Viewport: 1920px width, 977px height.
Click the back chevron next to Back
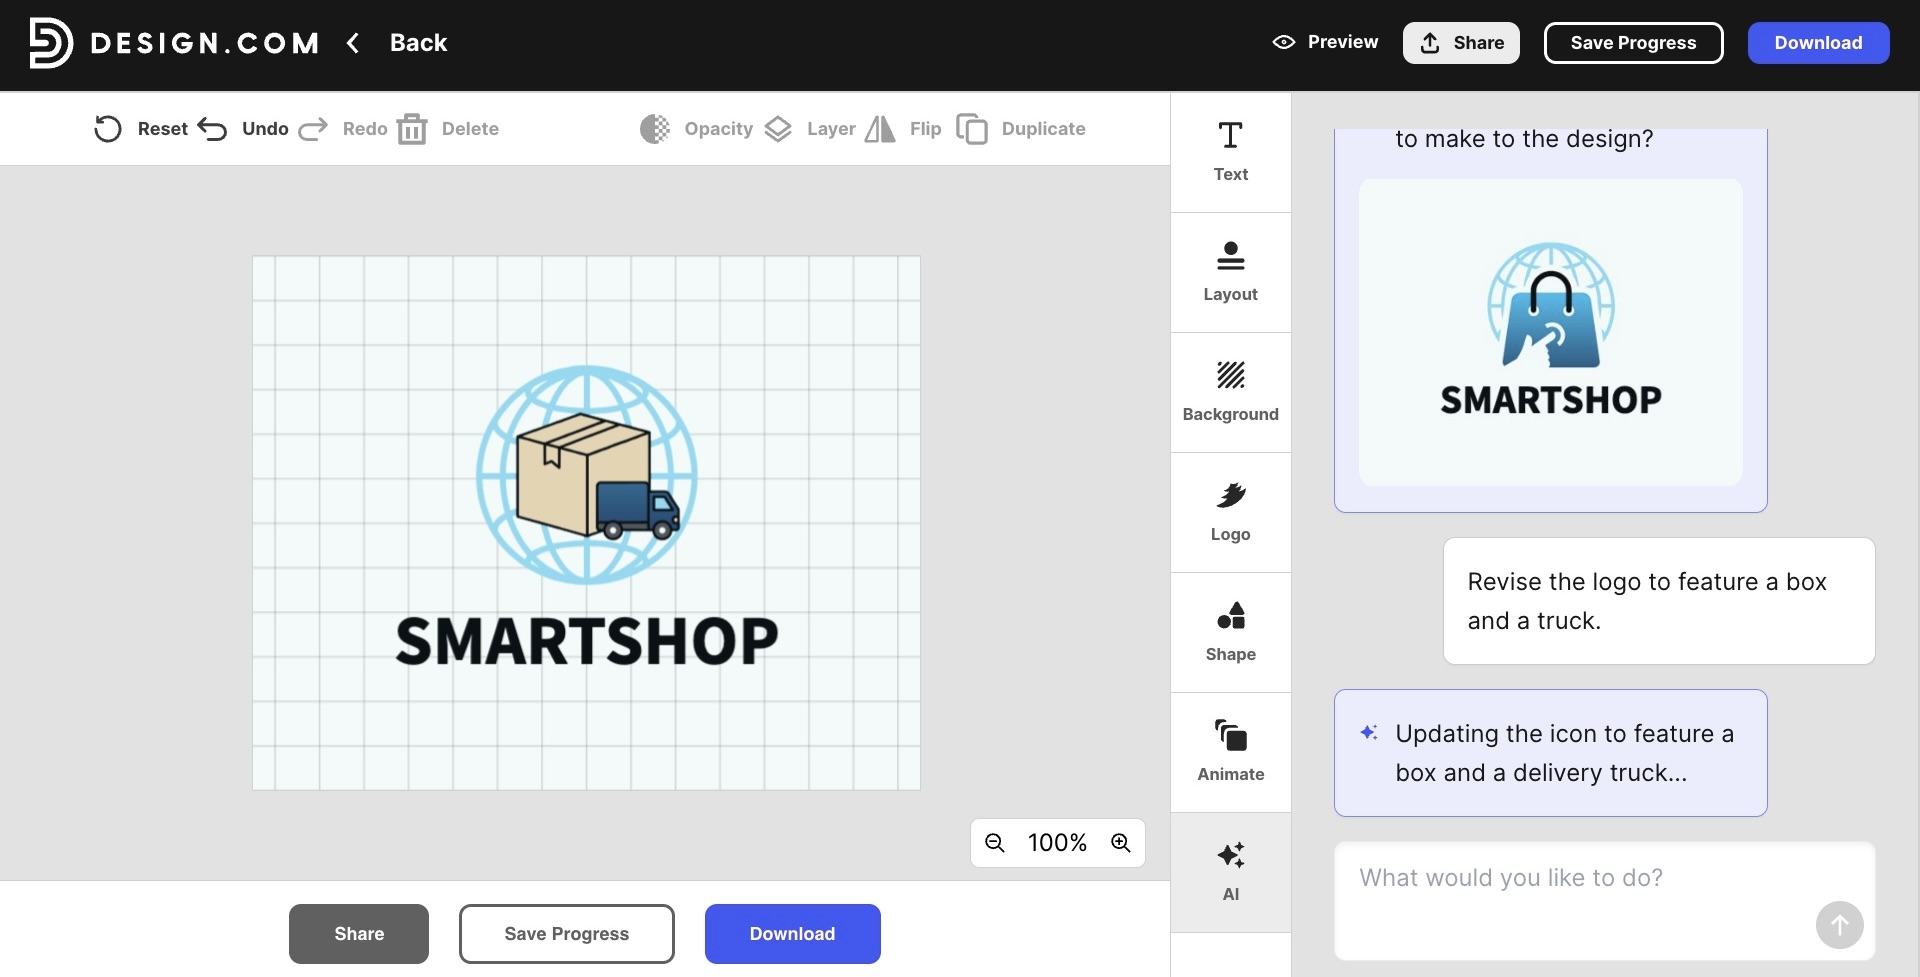click(353, 43)
